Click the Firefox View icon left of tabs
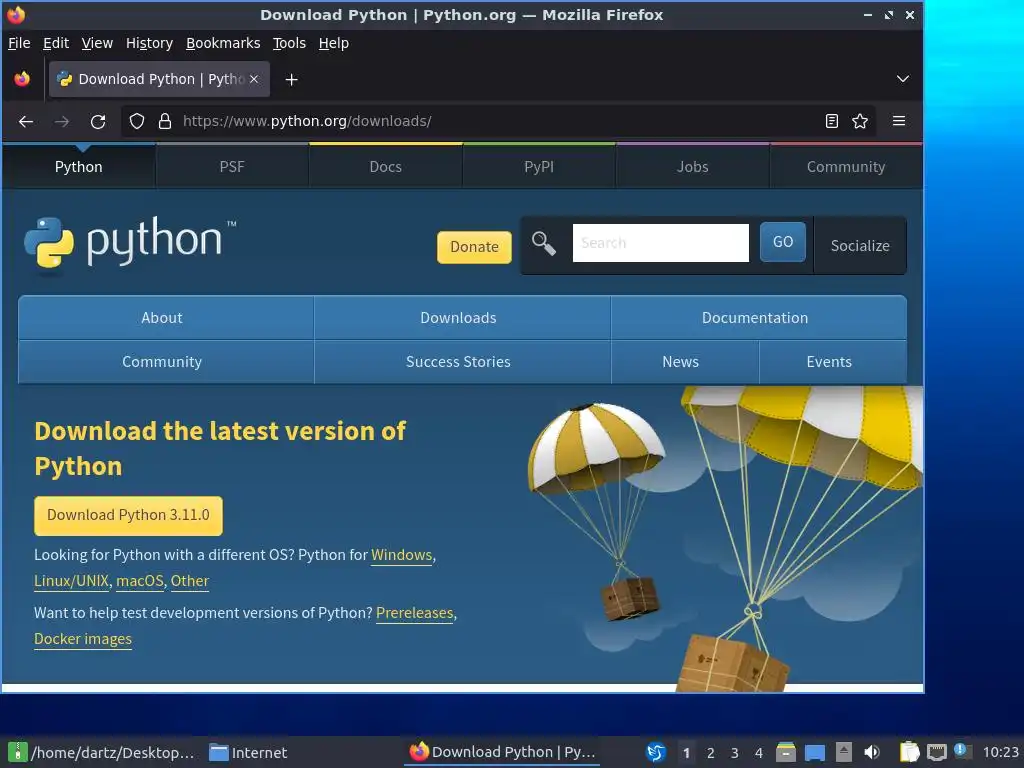1024x768 pixels. (x=22, y=79)
